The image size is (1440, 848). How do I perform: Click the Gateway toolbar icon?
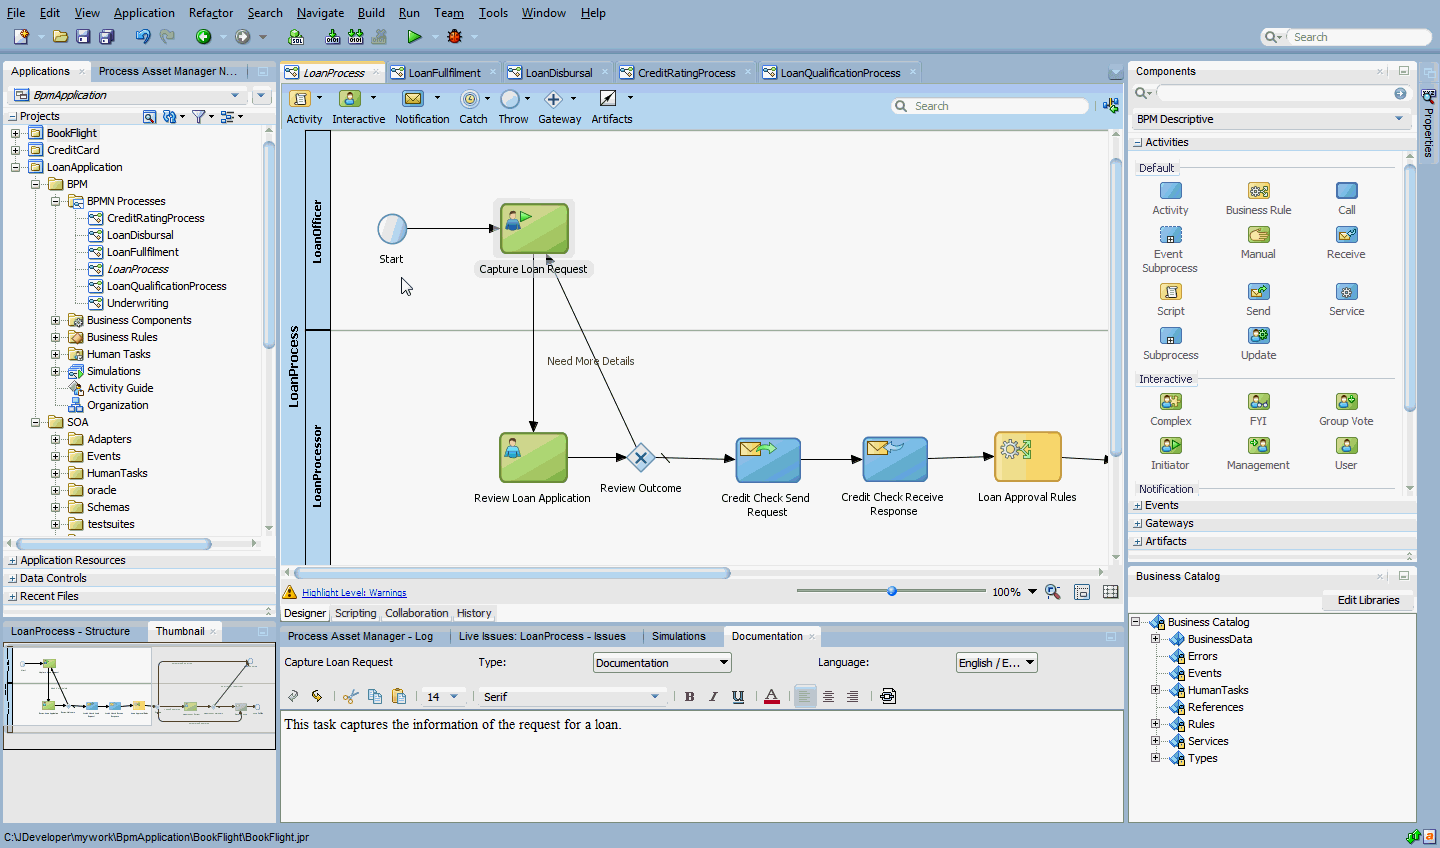tap(553, 98)
